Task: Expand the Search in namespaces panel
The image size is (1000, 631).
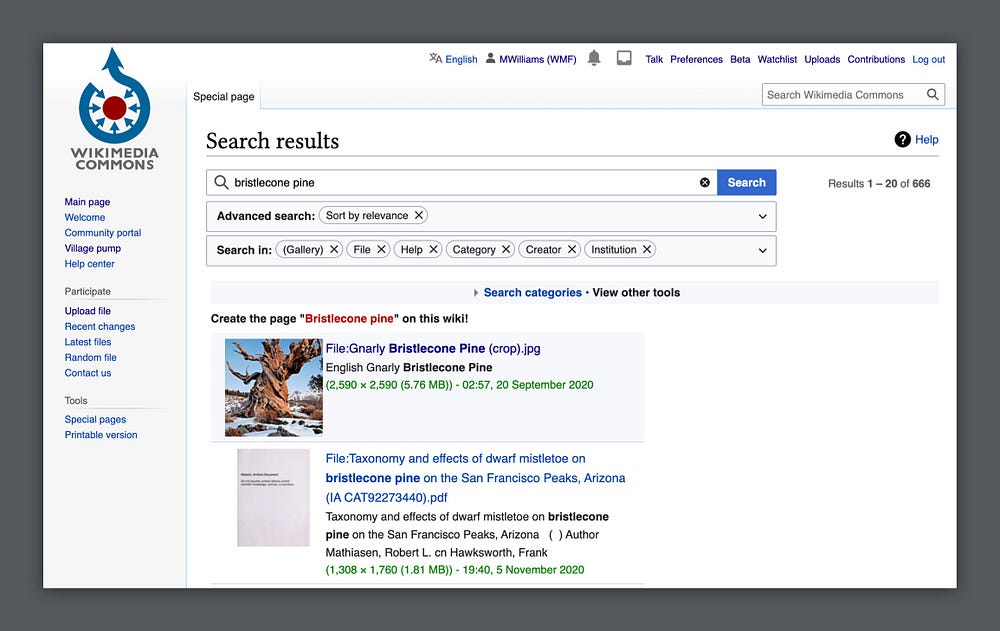Action: coord(762,251)
